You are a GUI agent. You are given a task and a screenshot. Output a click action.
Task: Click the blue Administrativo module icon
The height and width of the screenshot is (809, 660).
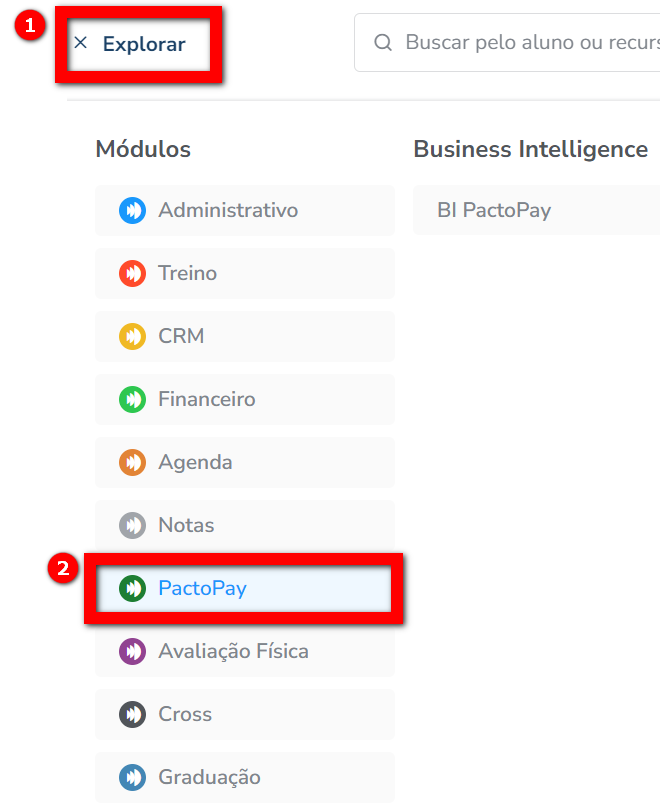pos(132,211)
